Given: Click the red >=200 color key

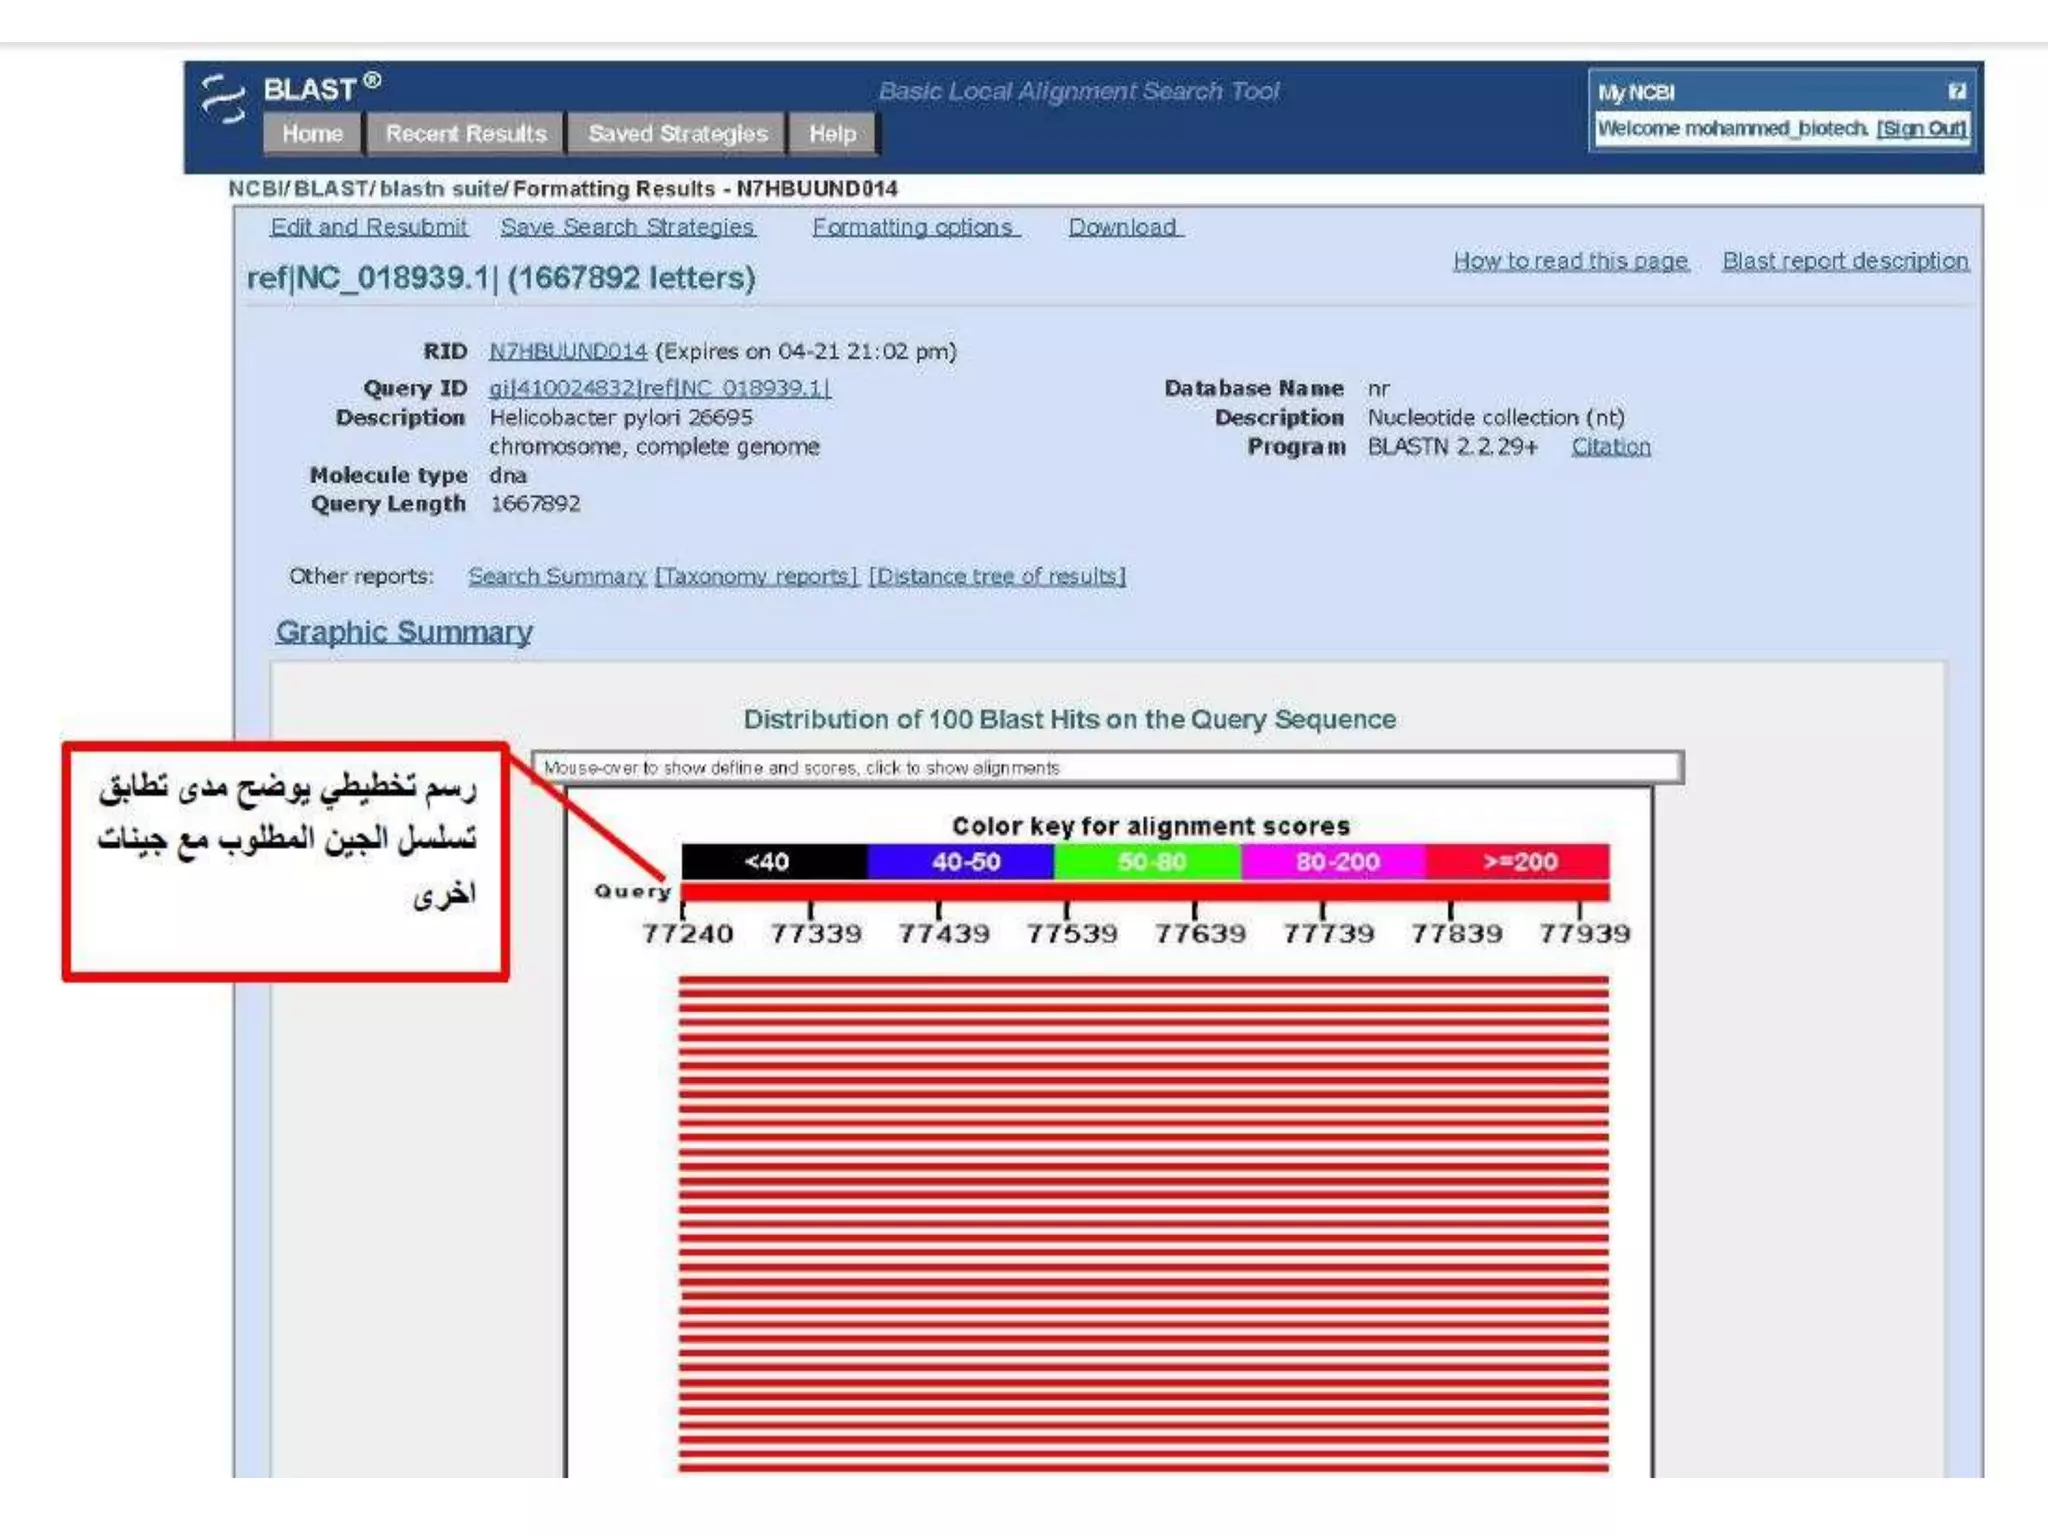Looking at the screenshot, I should 1518,862.
